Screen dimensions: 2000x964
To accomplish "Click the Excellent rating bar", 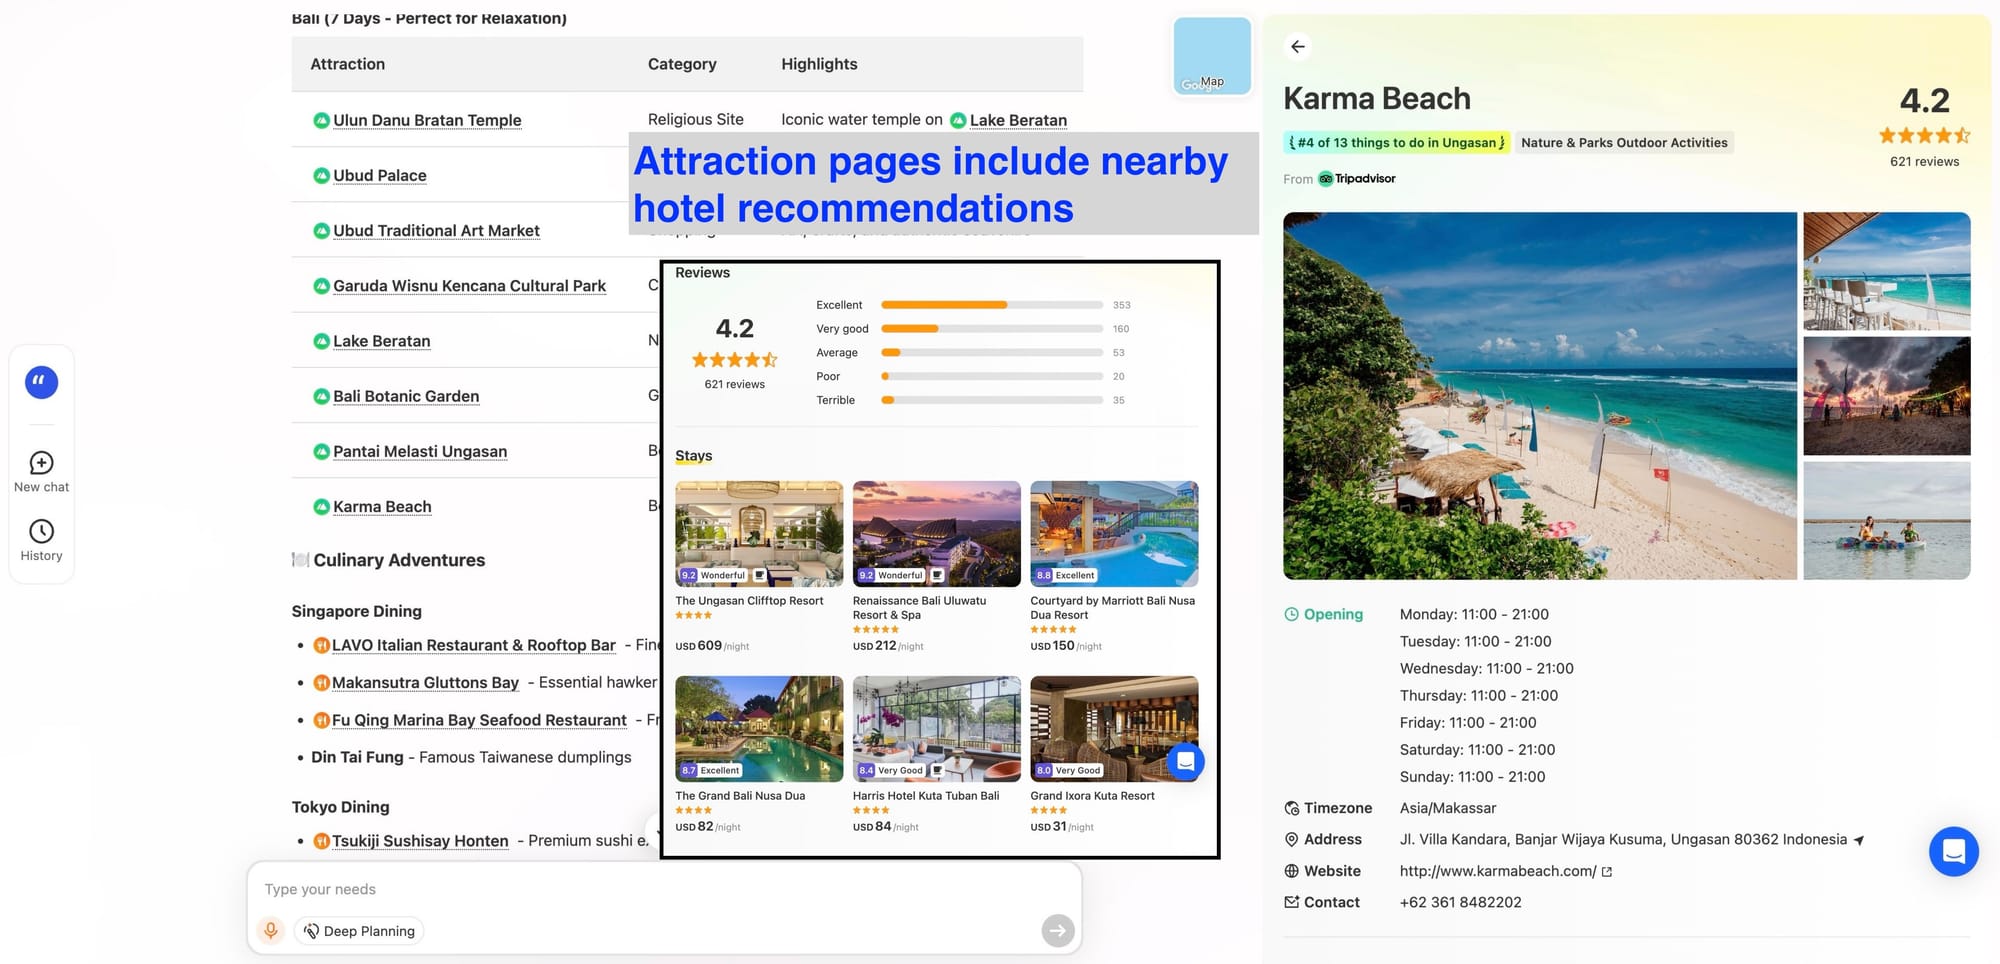I will point(991,305).
